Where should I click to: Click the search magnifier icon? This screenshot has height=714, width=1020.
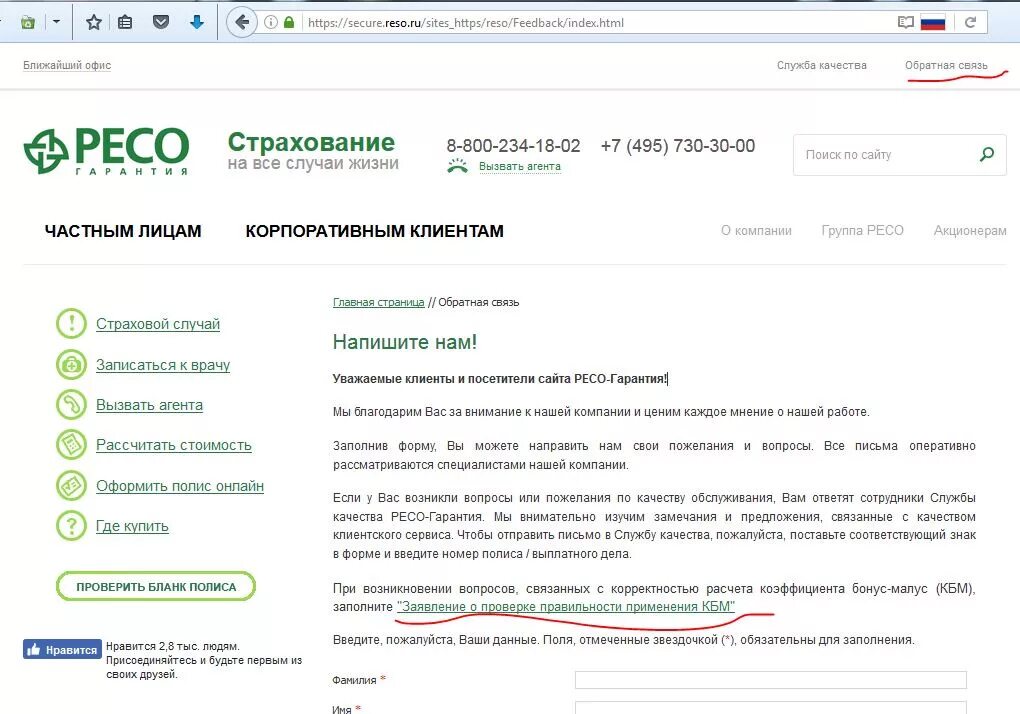(987, 155)
